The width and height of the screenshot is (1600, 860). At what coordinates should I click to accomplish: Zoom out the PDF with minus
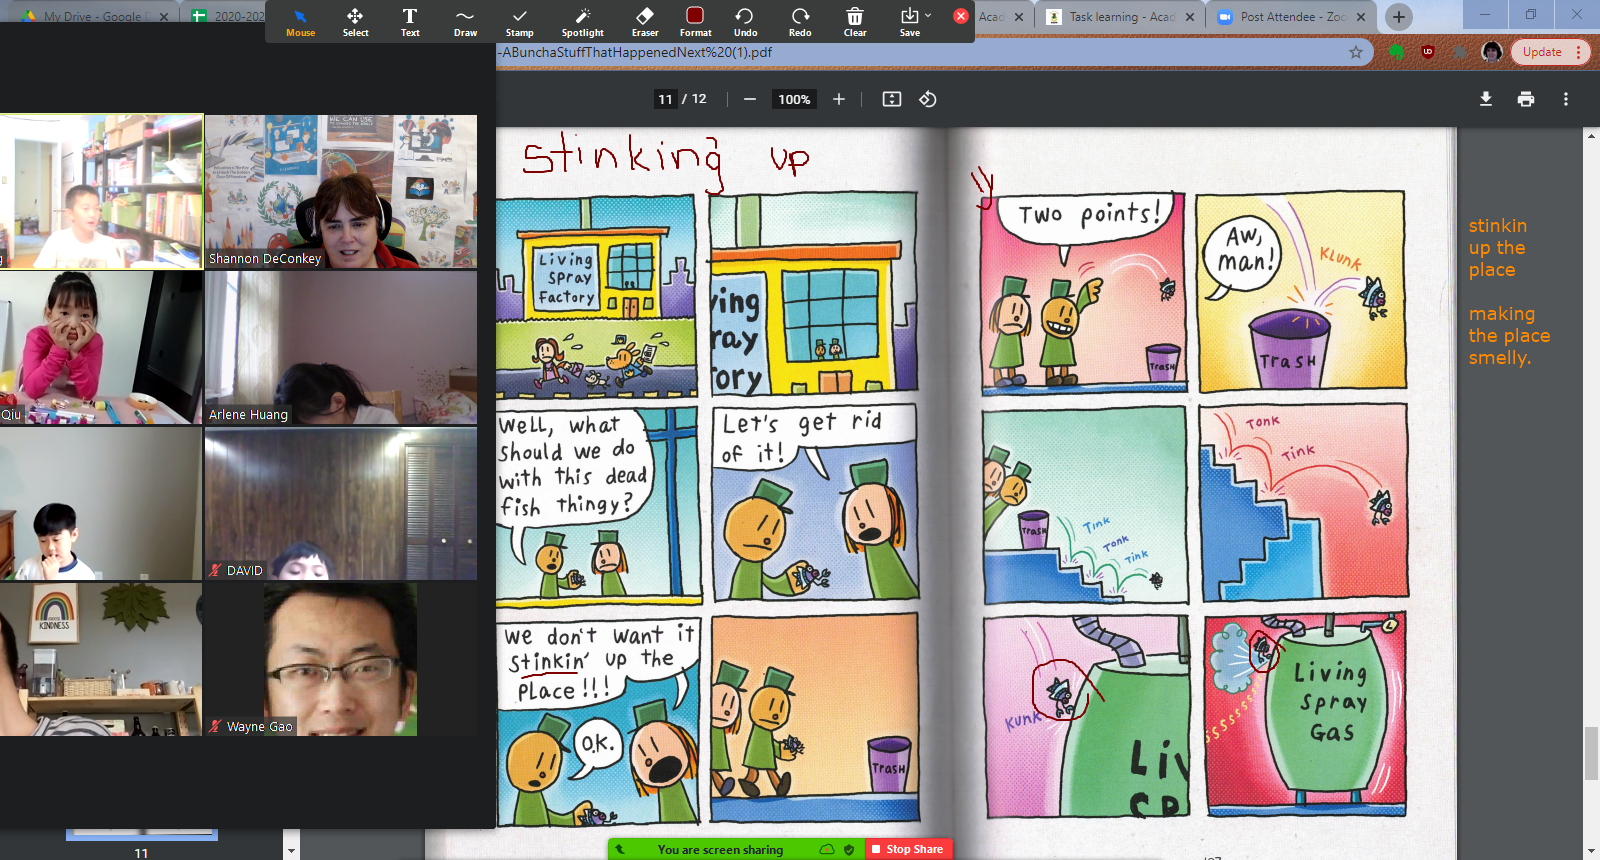point(750,99)
